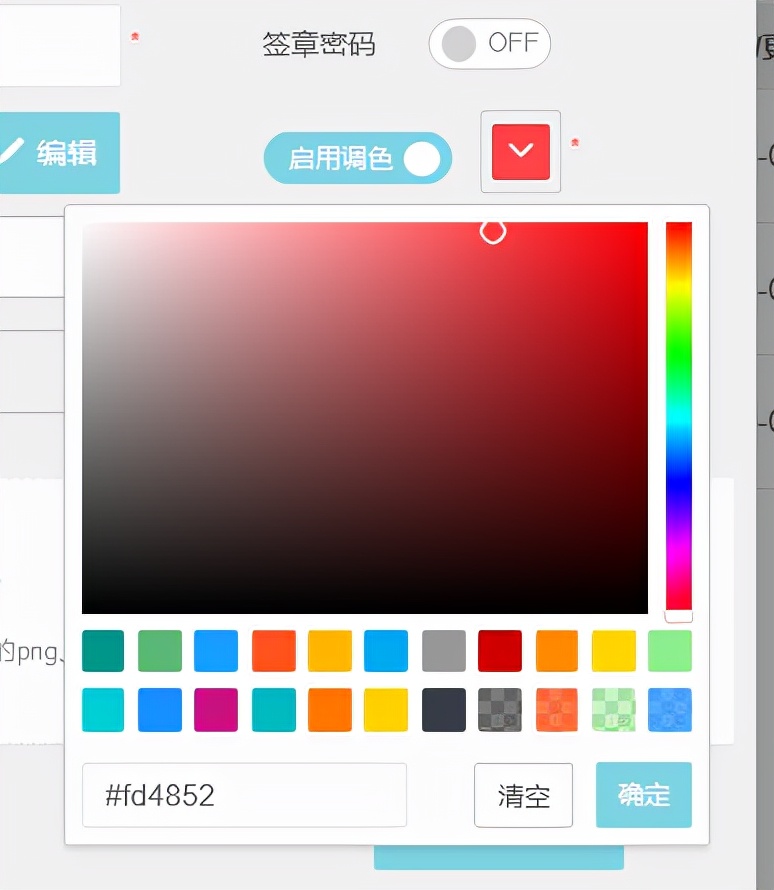Screen dimensions: 774x890
Task: Click the rainbow hue slider bar
Action: (x=679, y=418)
